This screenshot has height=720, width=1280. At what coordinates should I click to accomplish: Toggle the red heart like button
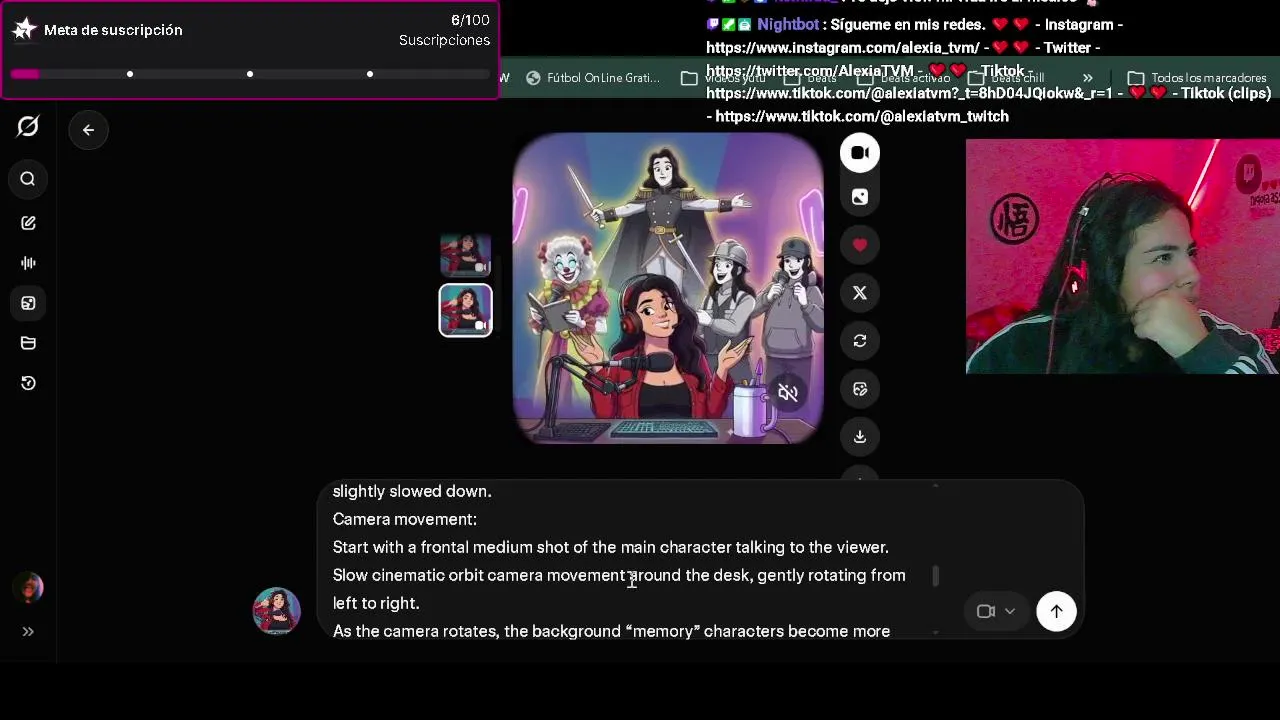860,245
